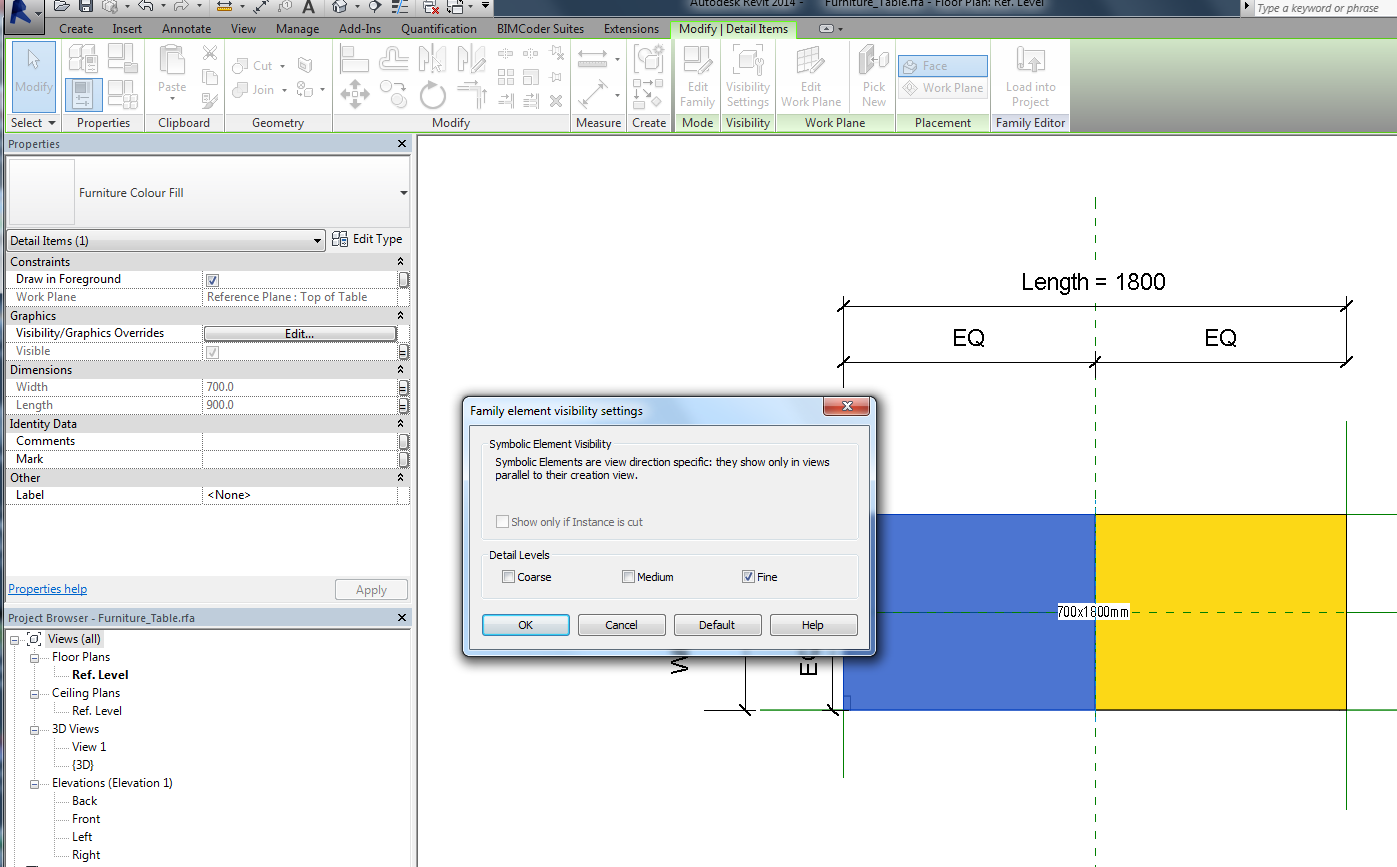This screenshot has width=1397, height=867.
Task: Enable the Coarse detail level checkbox
Action: [509, 577]
